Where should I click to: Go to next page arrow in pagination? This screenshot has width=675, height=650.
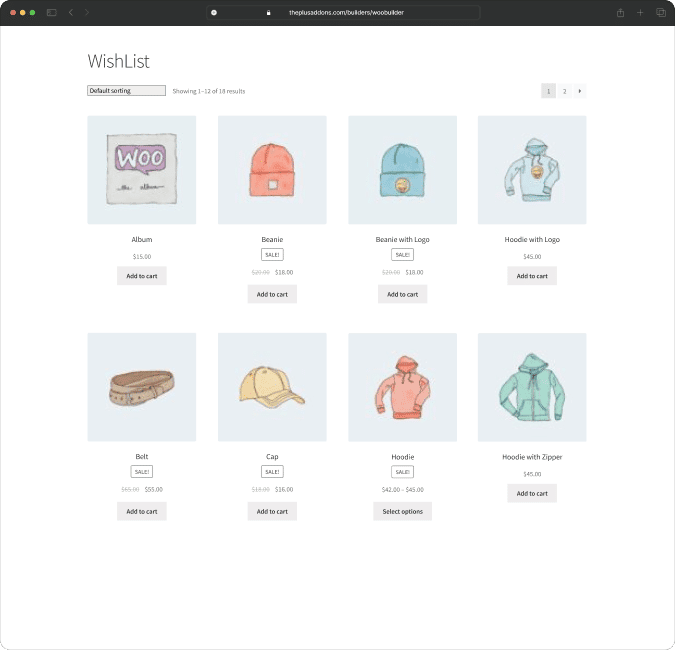579,91
